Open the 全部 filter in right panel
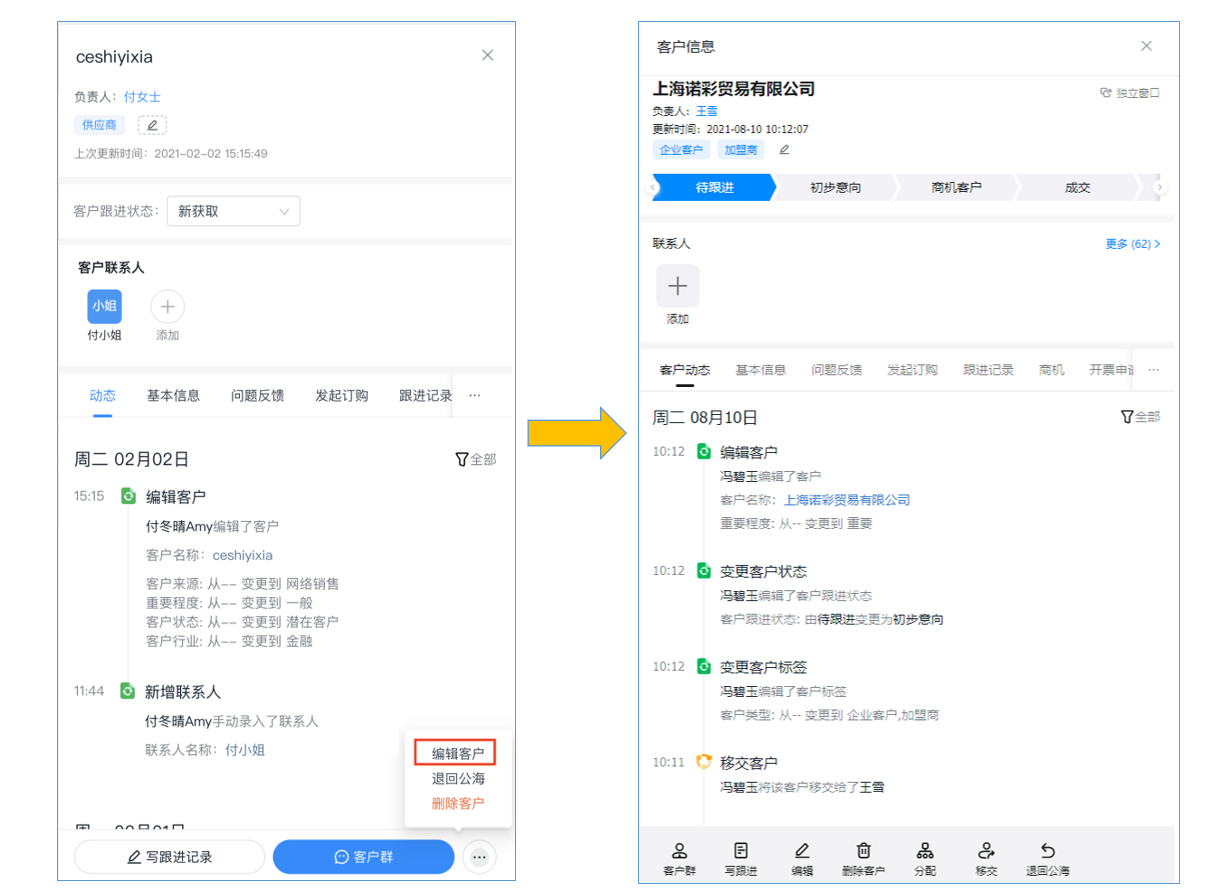This screenshot has height=895, width=1216. tap(1140, 417)
